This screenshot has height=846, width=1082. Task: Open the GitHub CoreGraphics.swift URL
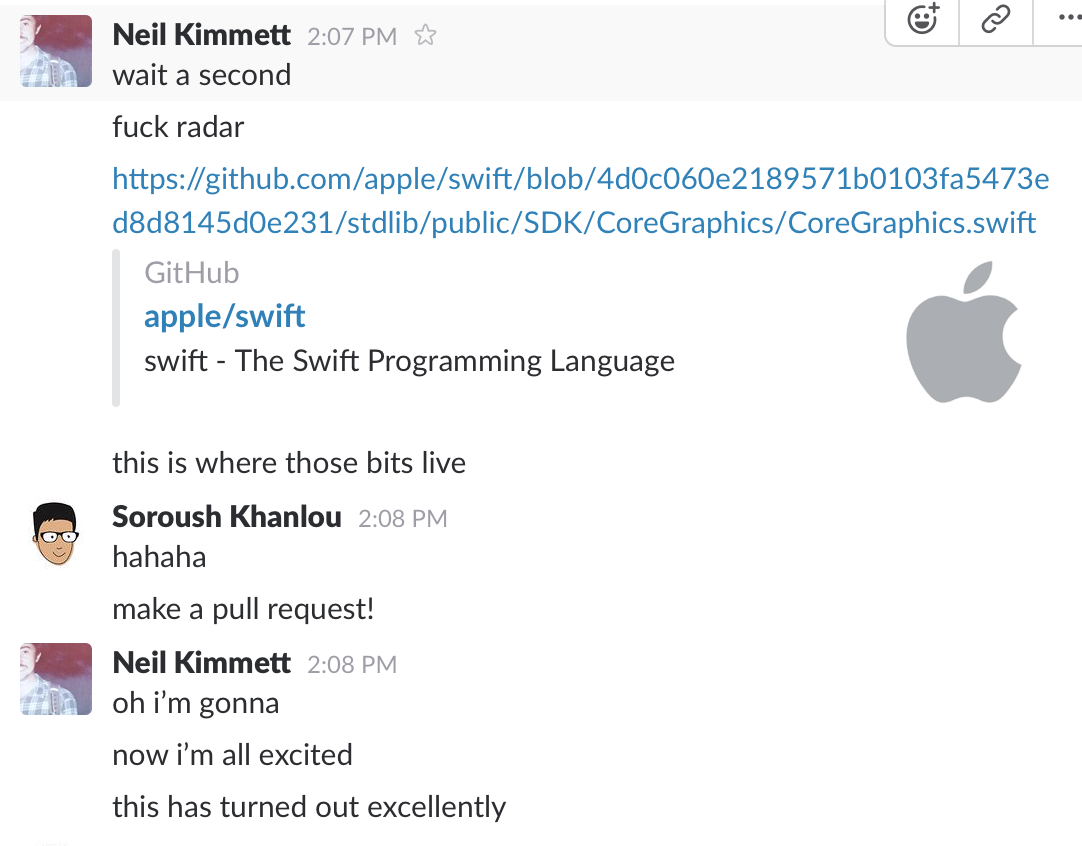click(580, 201)
